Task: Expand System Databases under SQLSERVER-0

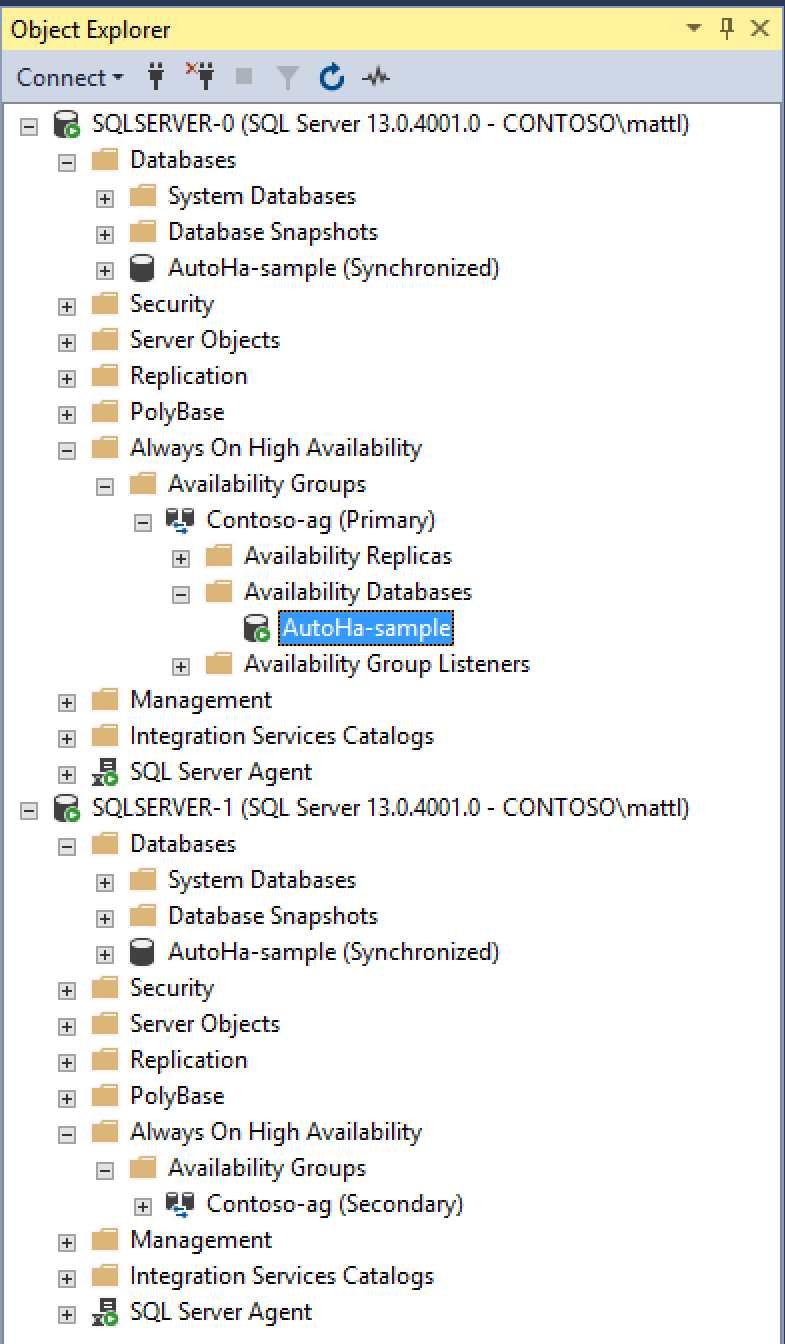Action: click(x=104, y=196)
